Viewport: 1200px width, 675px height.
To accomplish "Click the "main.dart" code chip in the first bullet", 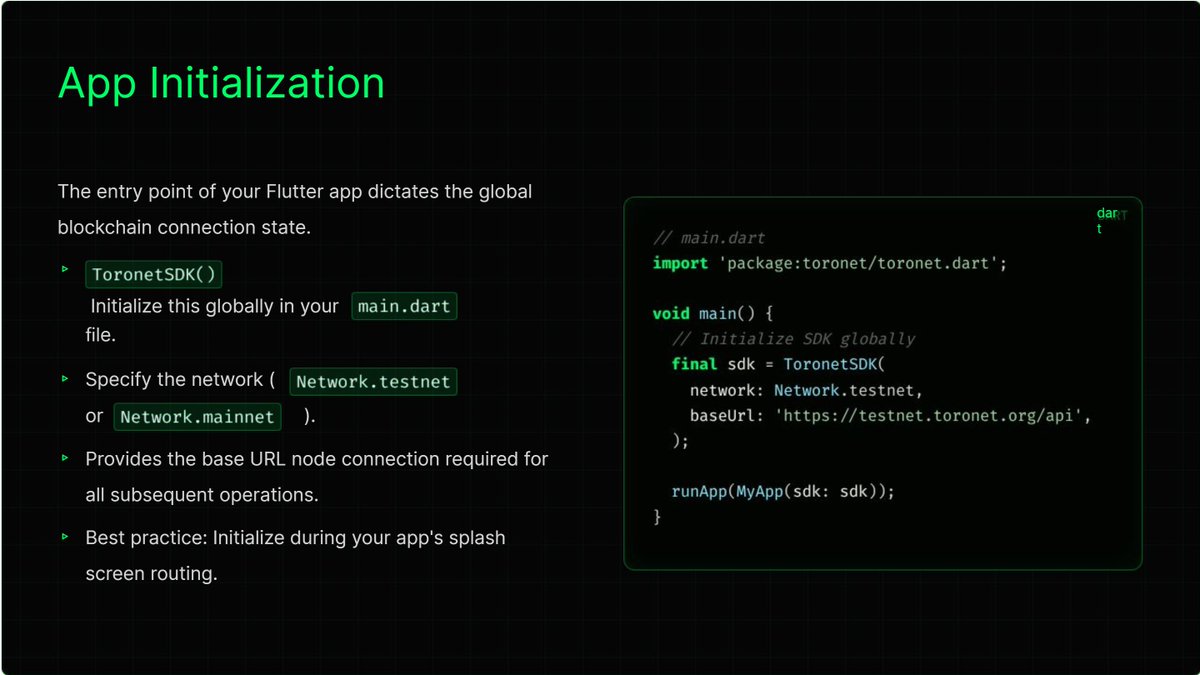I will tap(404, 306).
